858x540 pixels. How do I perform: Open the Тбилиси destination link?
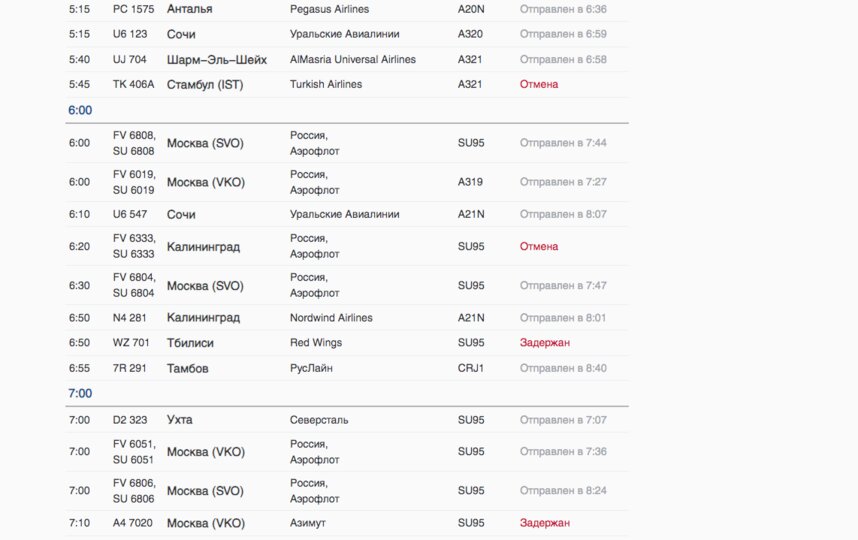[190, 343]
